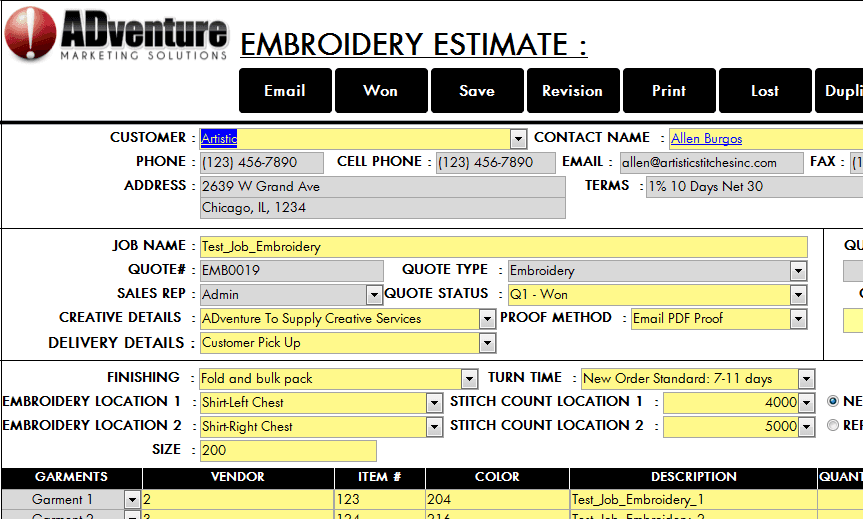Expand the Finishing dropdown

pyautogui.click(x=469, y=379)
